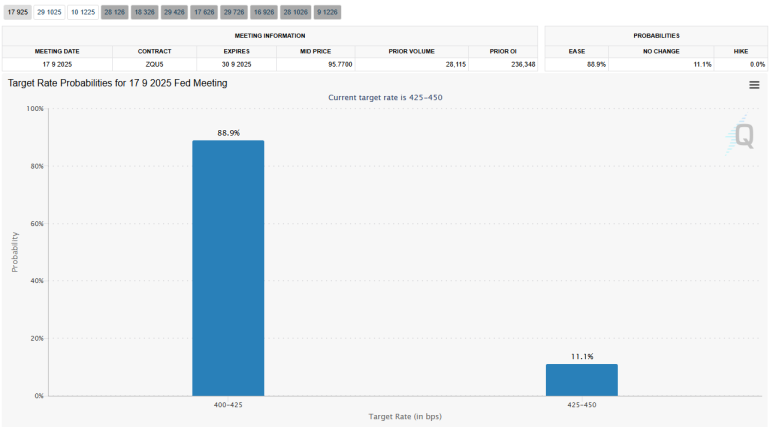773x427 pixels.
Task: Go to the 29 726 meeting tab
Action: tap(234, 12)
